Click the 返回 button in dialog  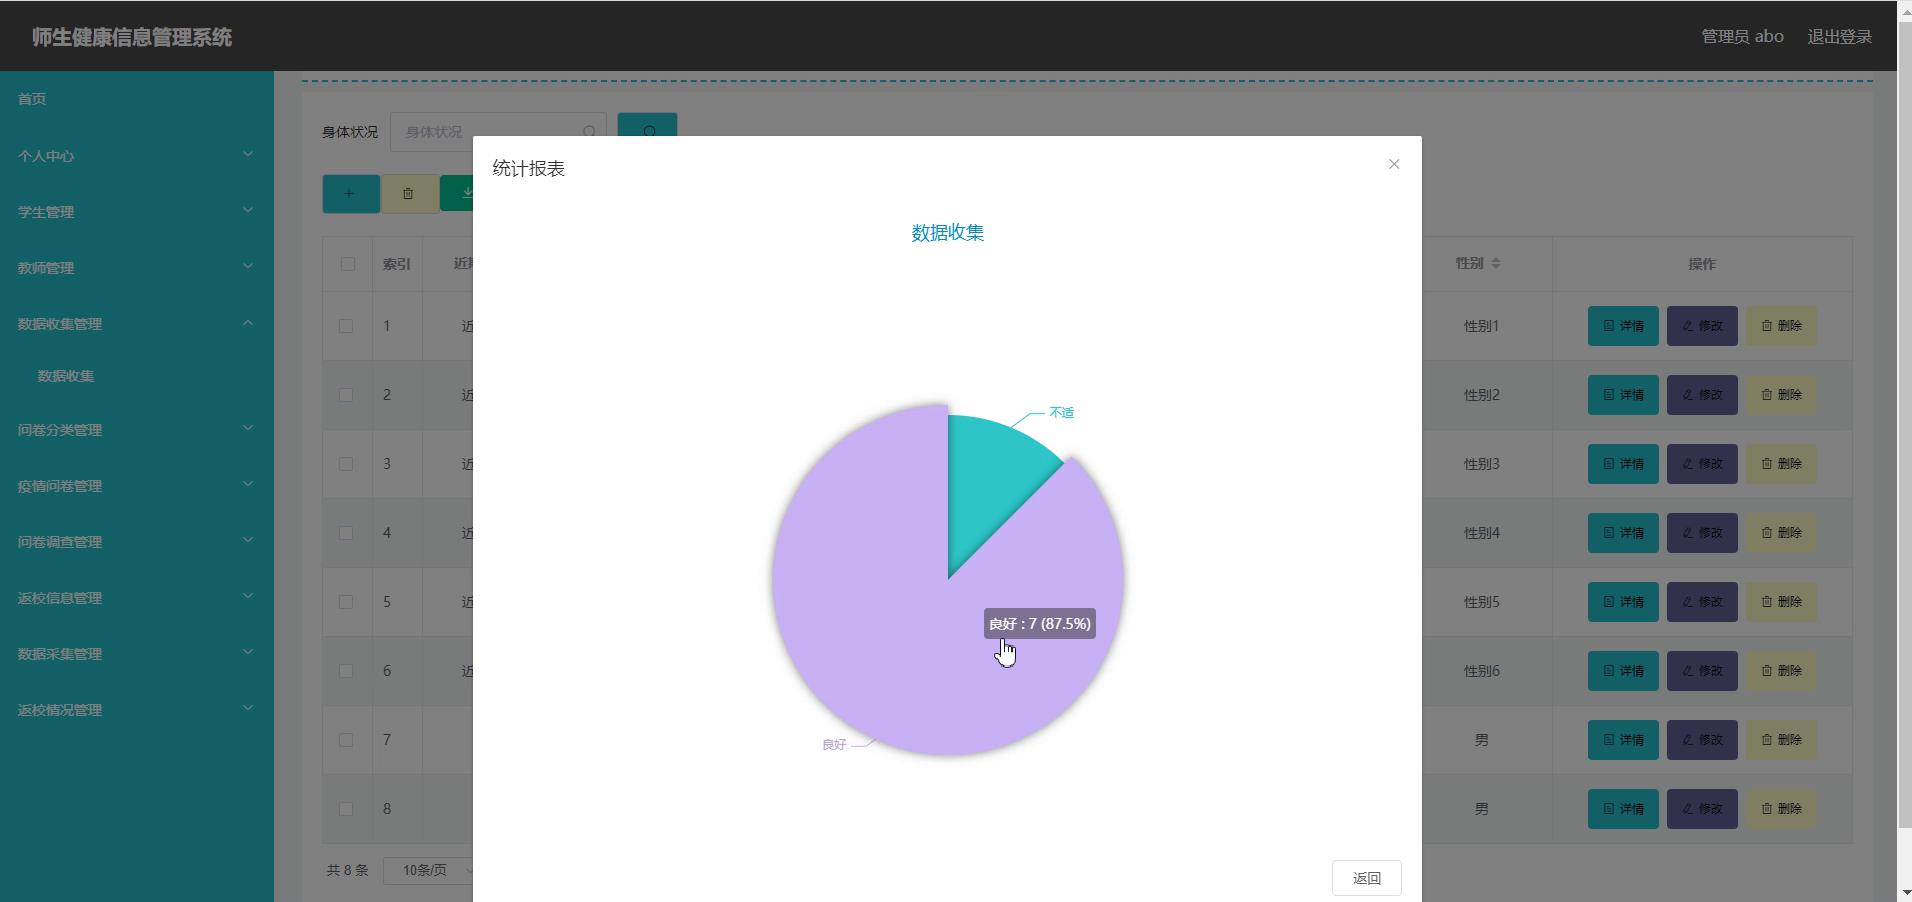point(1366,878)
